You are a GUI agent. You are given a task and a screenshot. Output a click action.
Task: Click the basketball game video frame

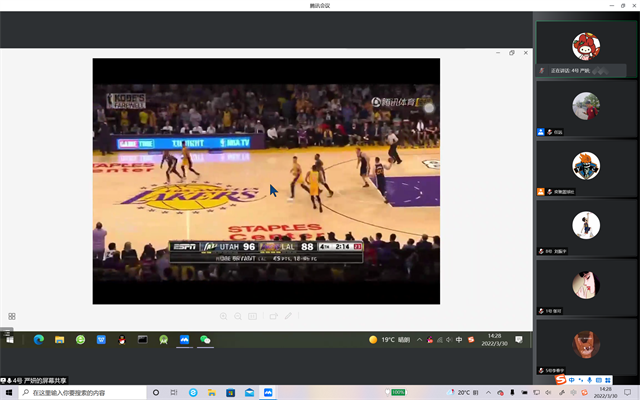coord(266,180)
